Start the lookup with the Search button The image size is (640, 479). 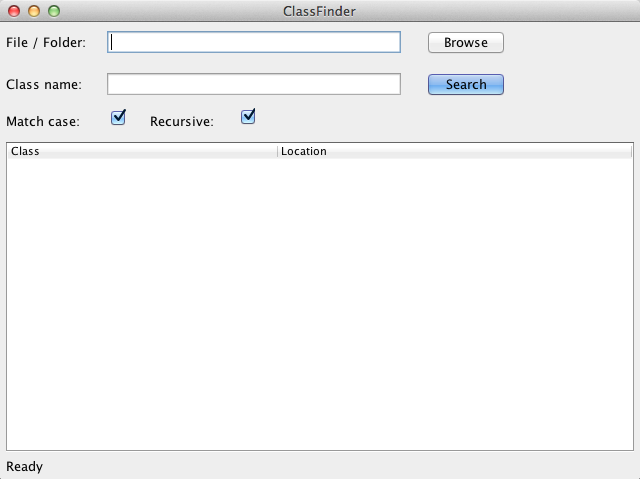466,84
